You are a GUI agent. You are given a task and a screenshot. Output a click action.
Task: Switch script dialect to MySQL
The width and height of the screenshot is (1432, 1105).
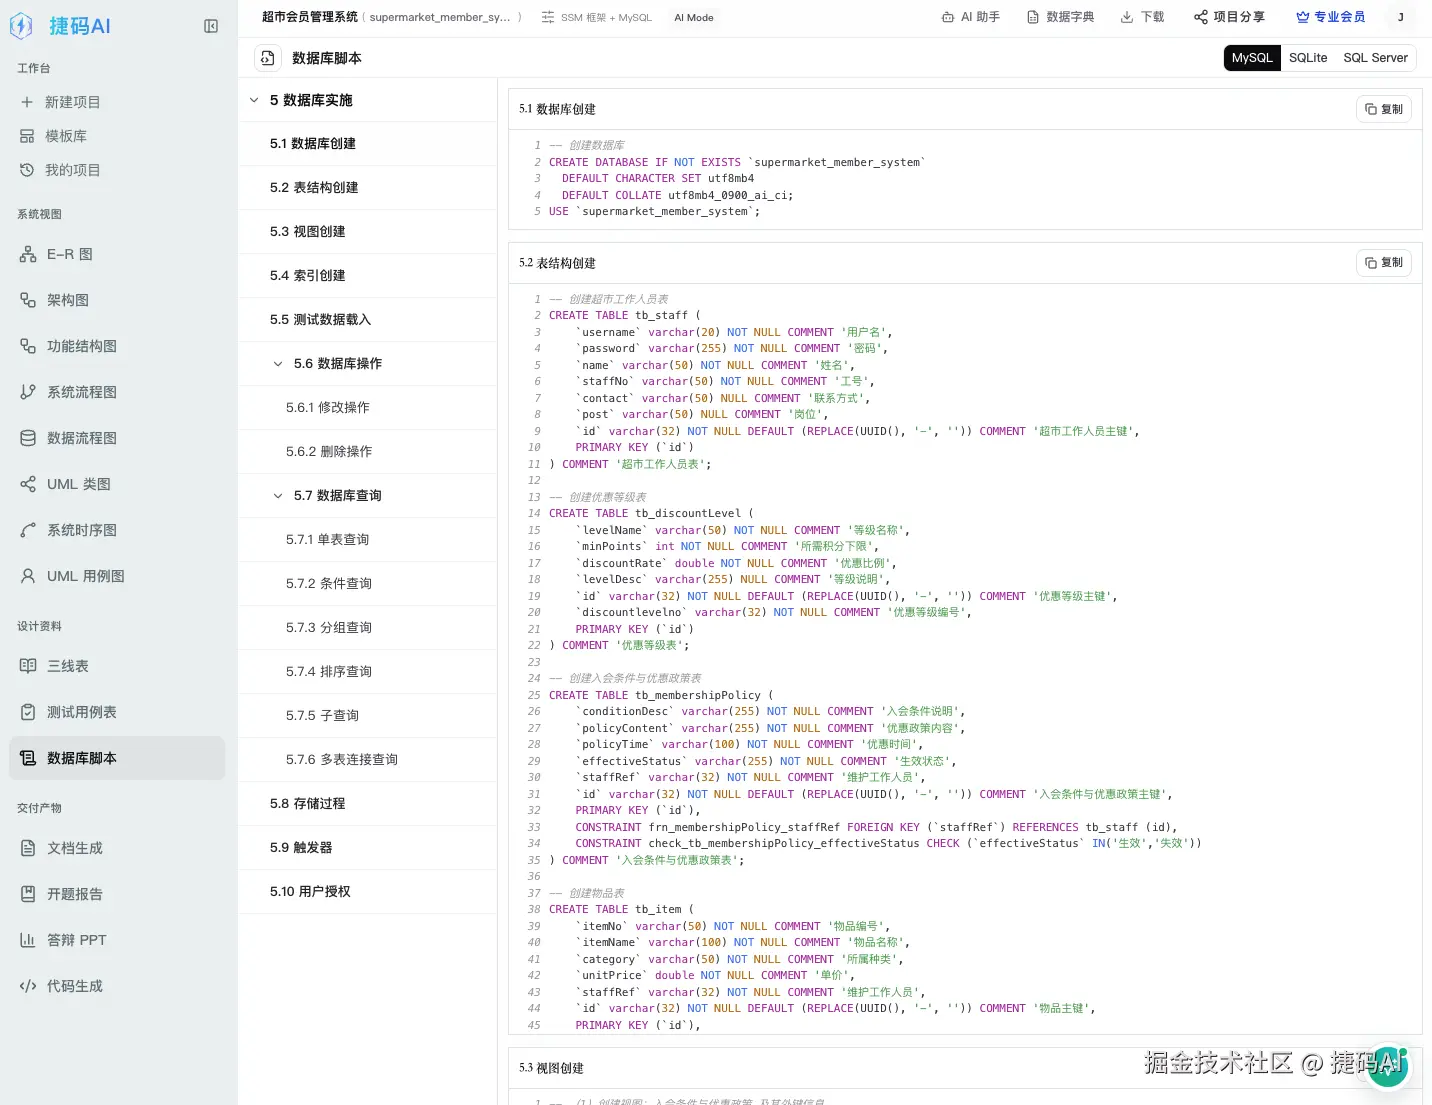pos(1252,58)
